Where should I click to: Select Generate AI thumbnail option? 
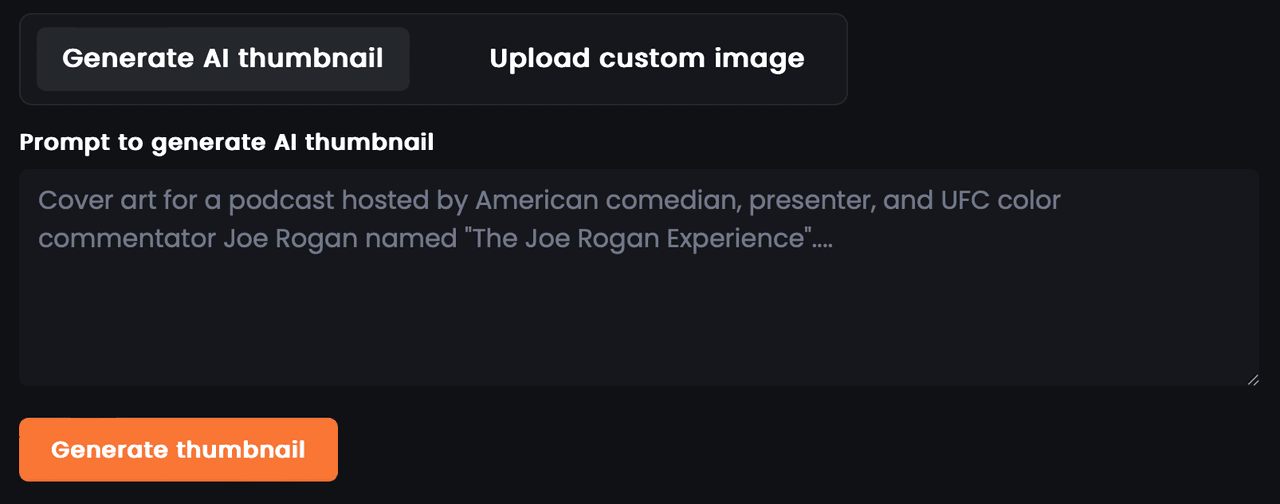[x=223, y=59]
